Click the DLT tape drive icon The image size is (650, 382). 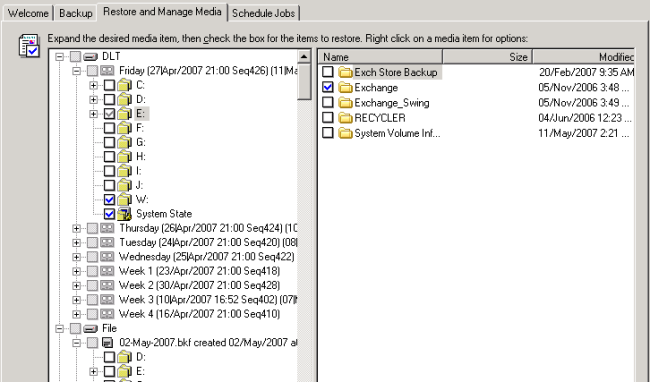pos(90,56)
